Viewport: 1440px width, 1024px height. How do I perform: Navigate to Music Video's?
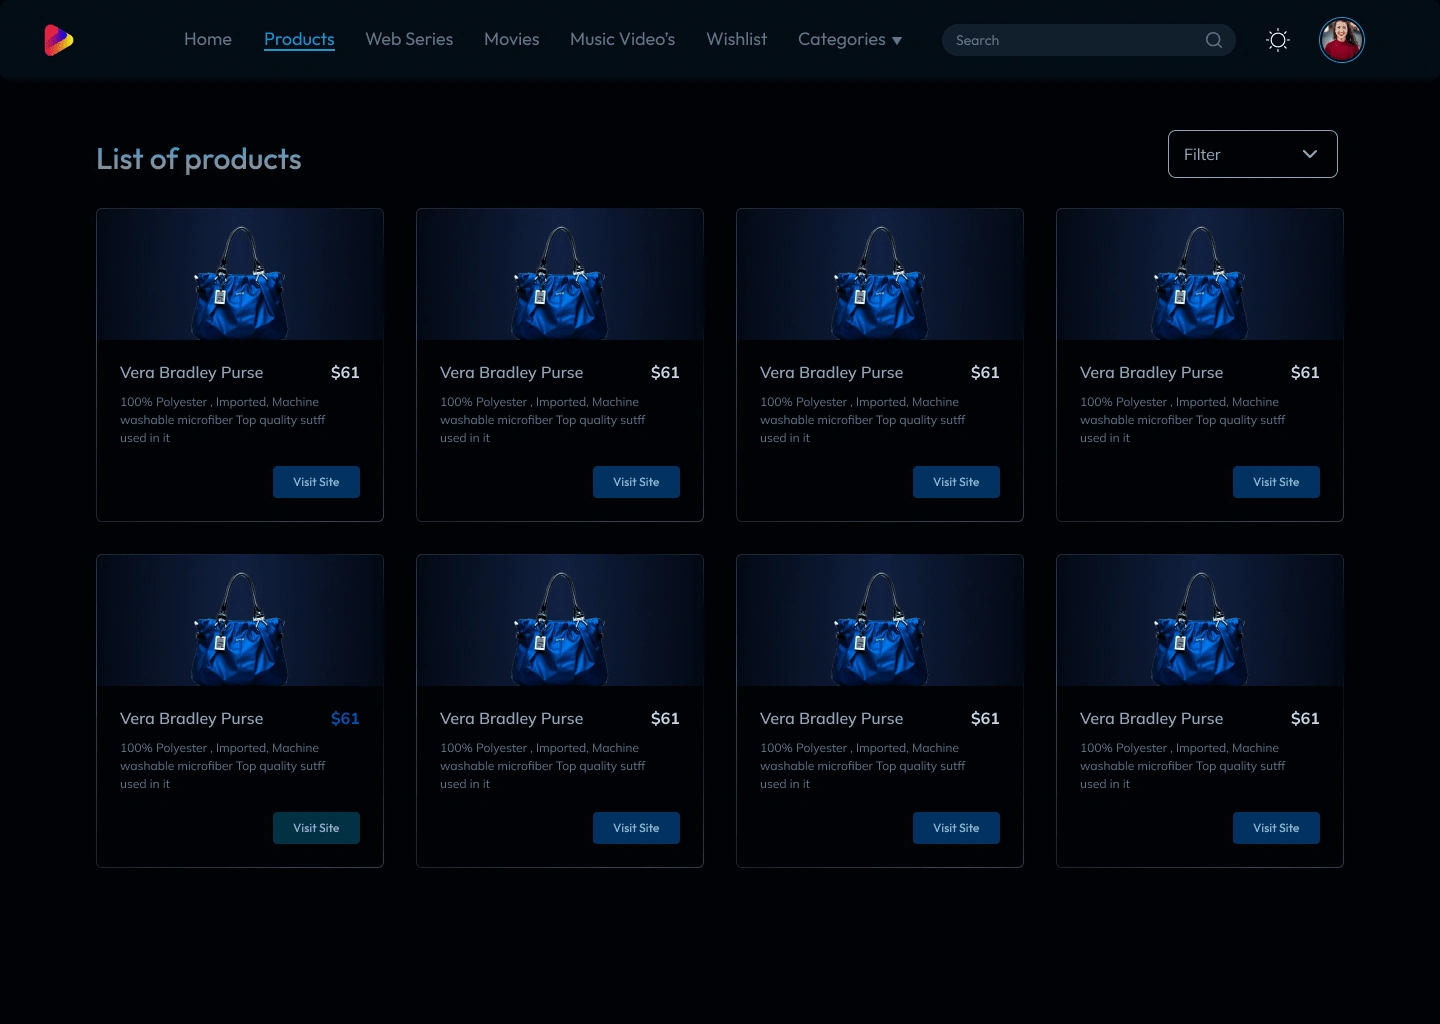[623, 39]
